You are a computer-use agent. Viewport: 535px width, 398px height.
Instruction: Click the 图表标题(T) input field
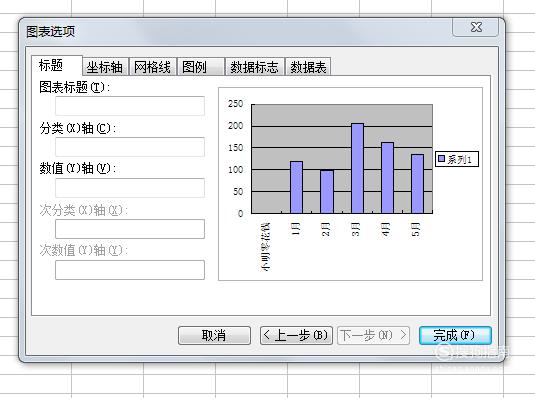[x=130, y=106]
